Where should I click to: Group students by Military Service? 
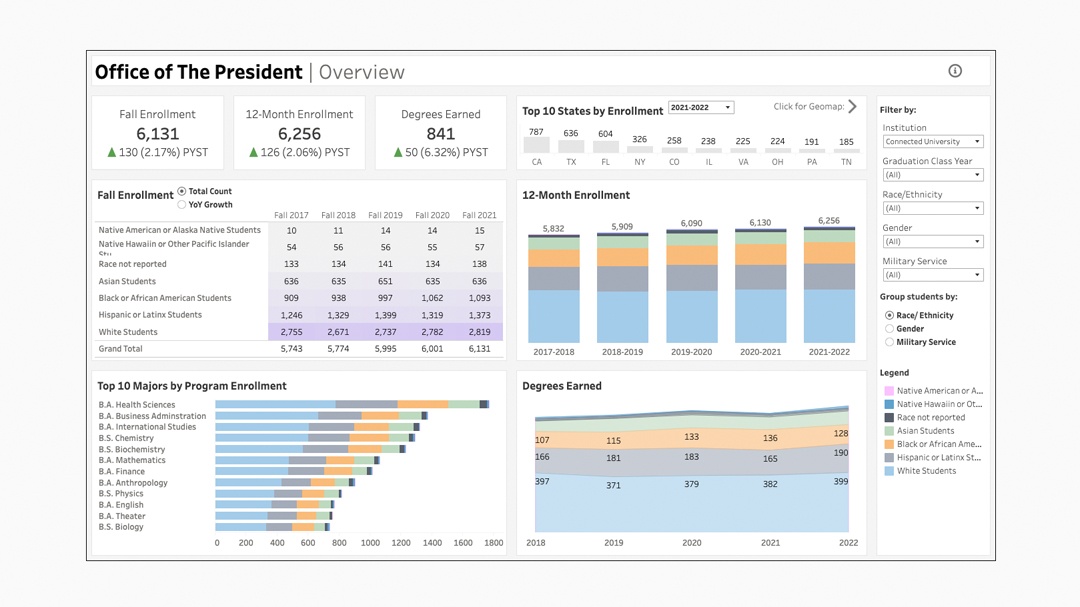click(x=889, y=342)
